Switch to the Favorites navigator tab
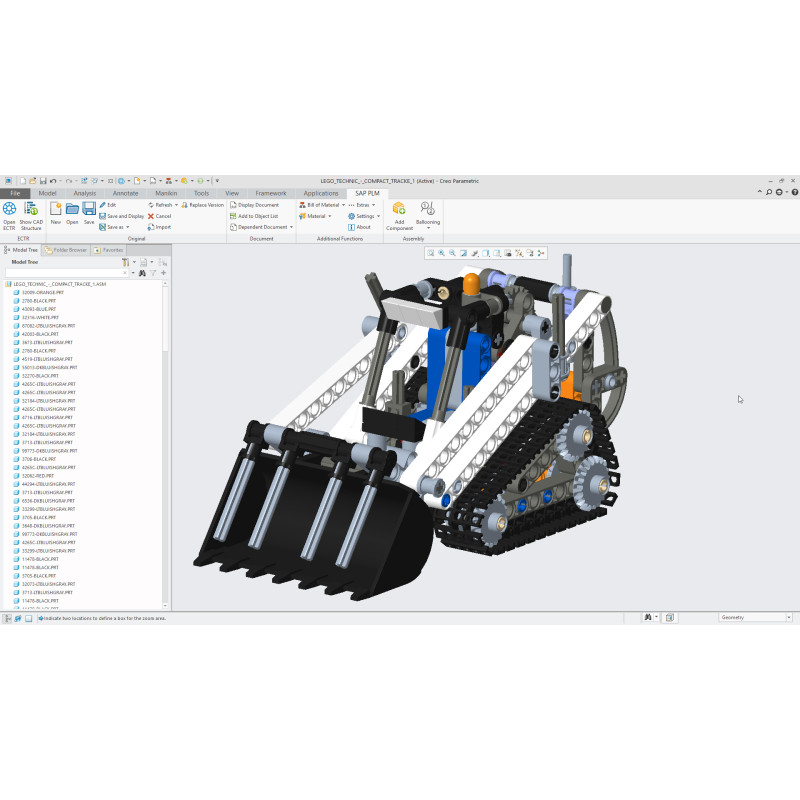This screenshot has width=800, height=800. [x=109, y=250]
